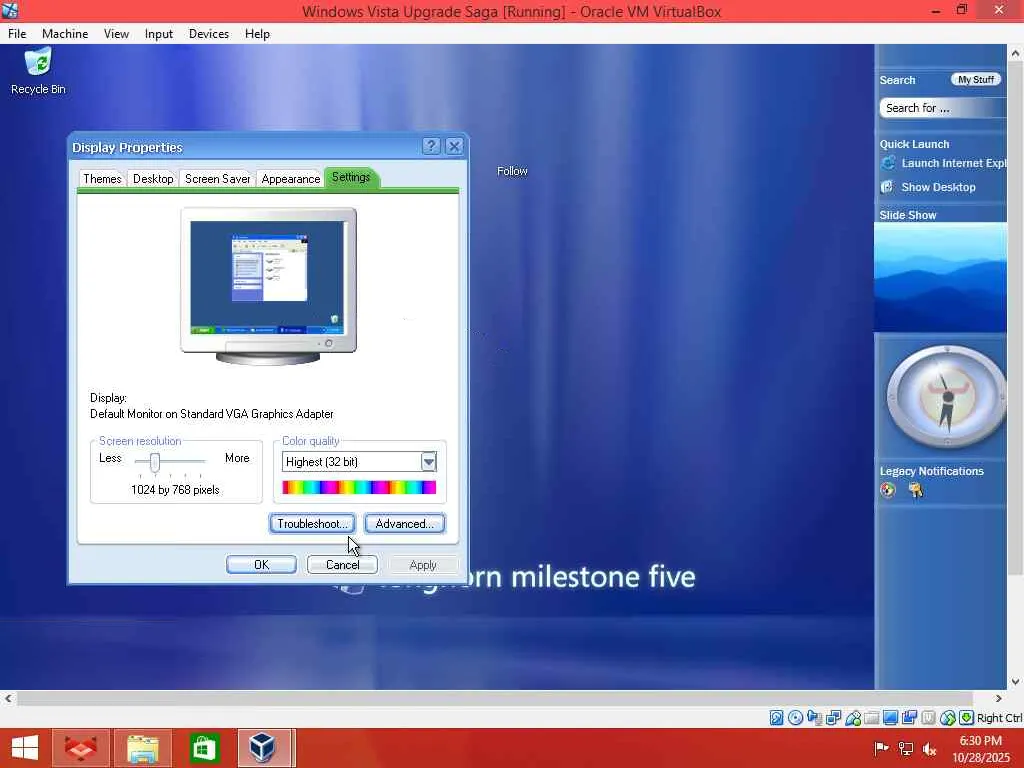Click the Follow label on desktop
The image size is (1024, 768).
pos(512,171)
